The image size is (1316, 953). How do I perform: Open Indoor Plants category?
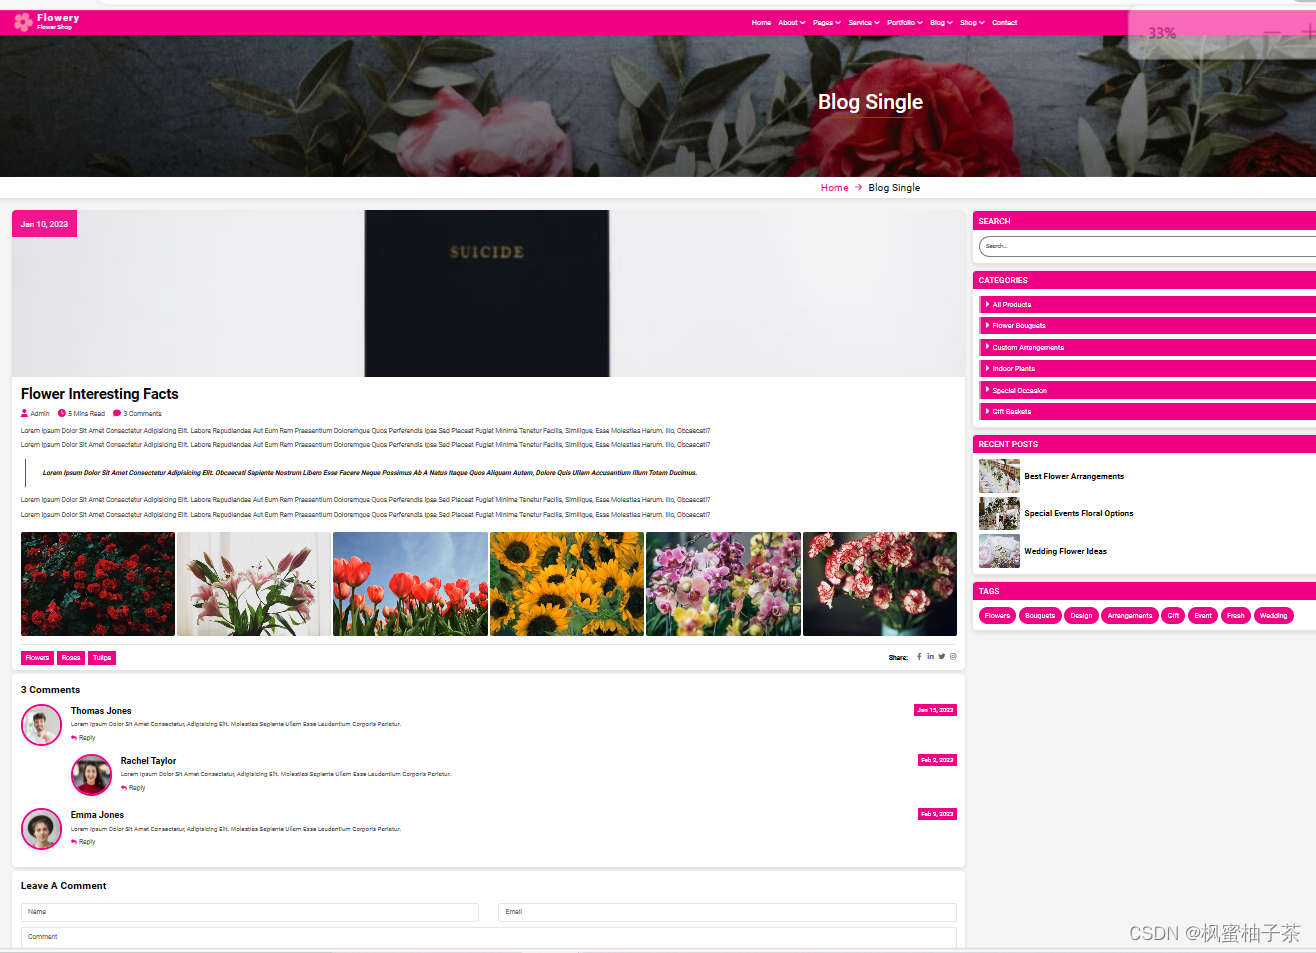pos(1147,368)
